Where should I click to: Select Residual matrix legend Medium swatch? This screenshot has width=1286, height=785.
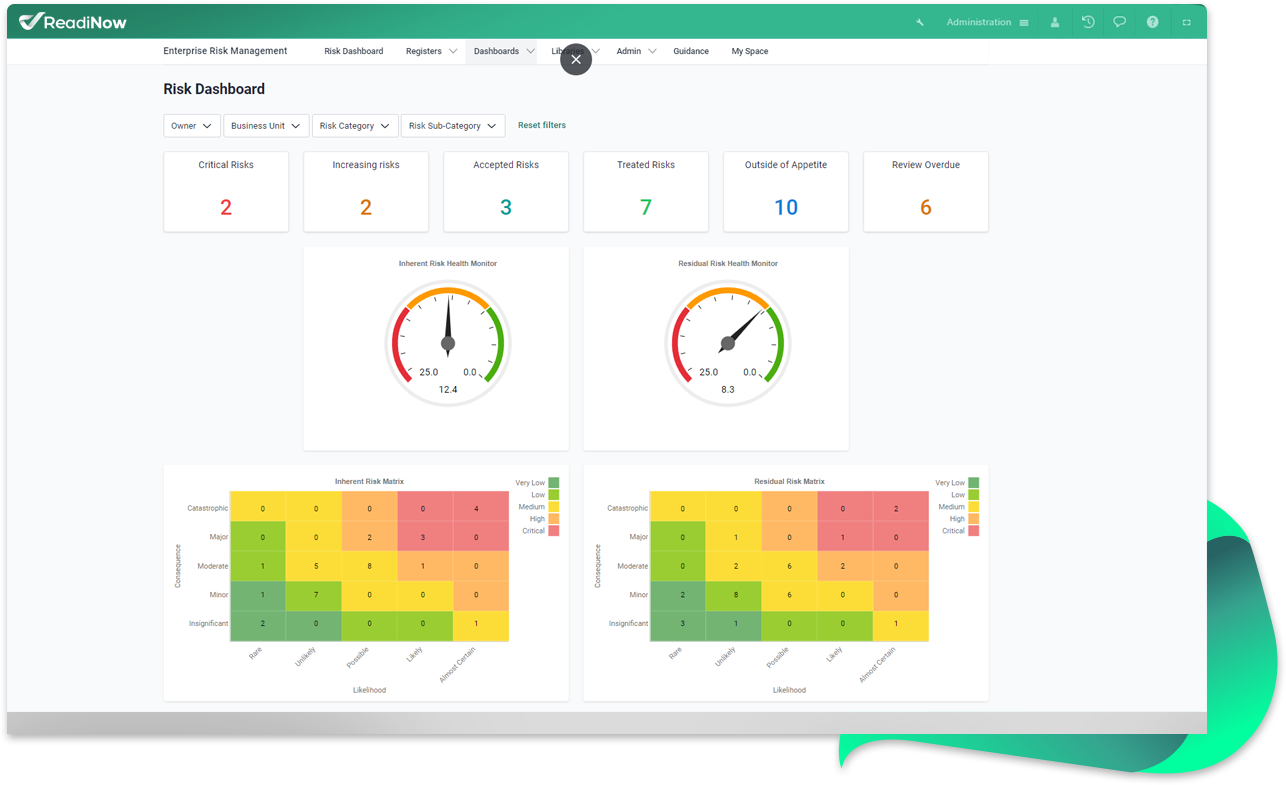coord(974,507)
